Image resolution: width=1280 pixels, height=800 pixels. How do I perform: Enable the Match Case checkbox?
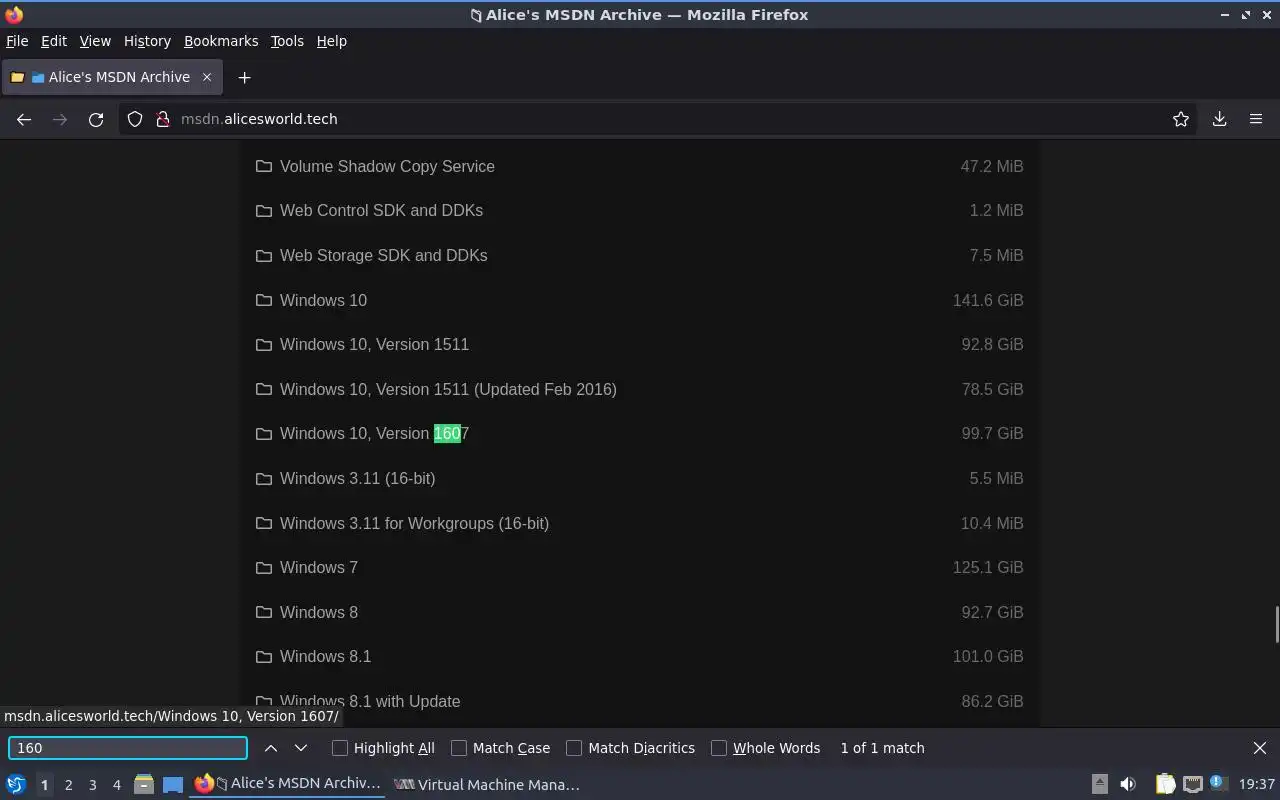(x=459, y=748)
